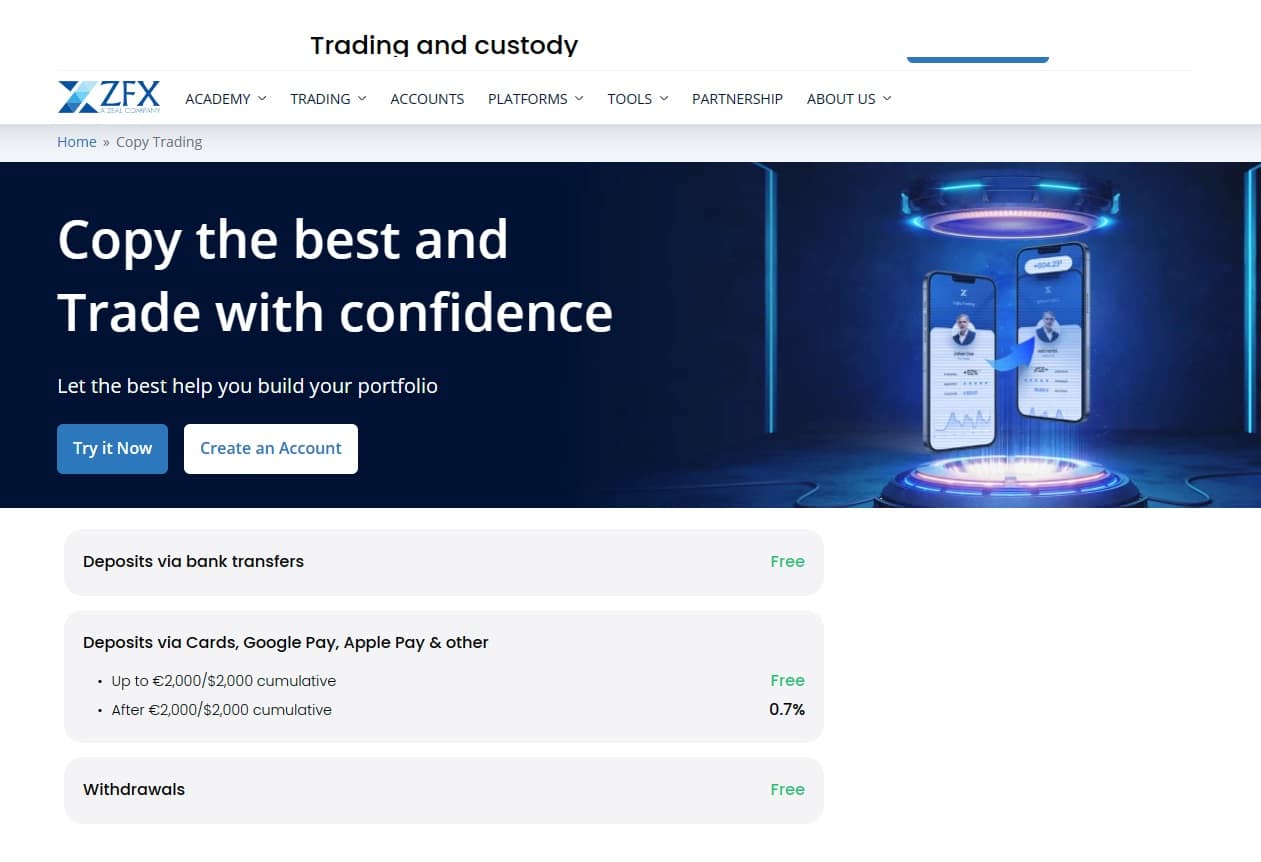The width and height of the screenshot is (1261, 862).
Task: Click the Deposits via bank transfers row
Action: (x=443, y=561)
